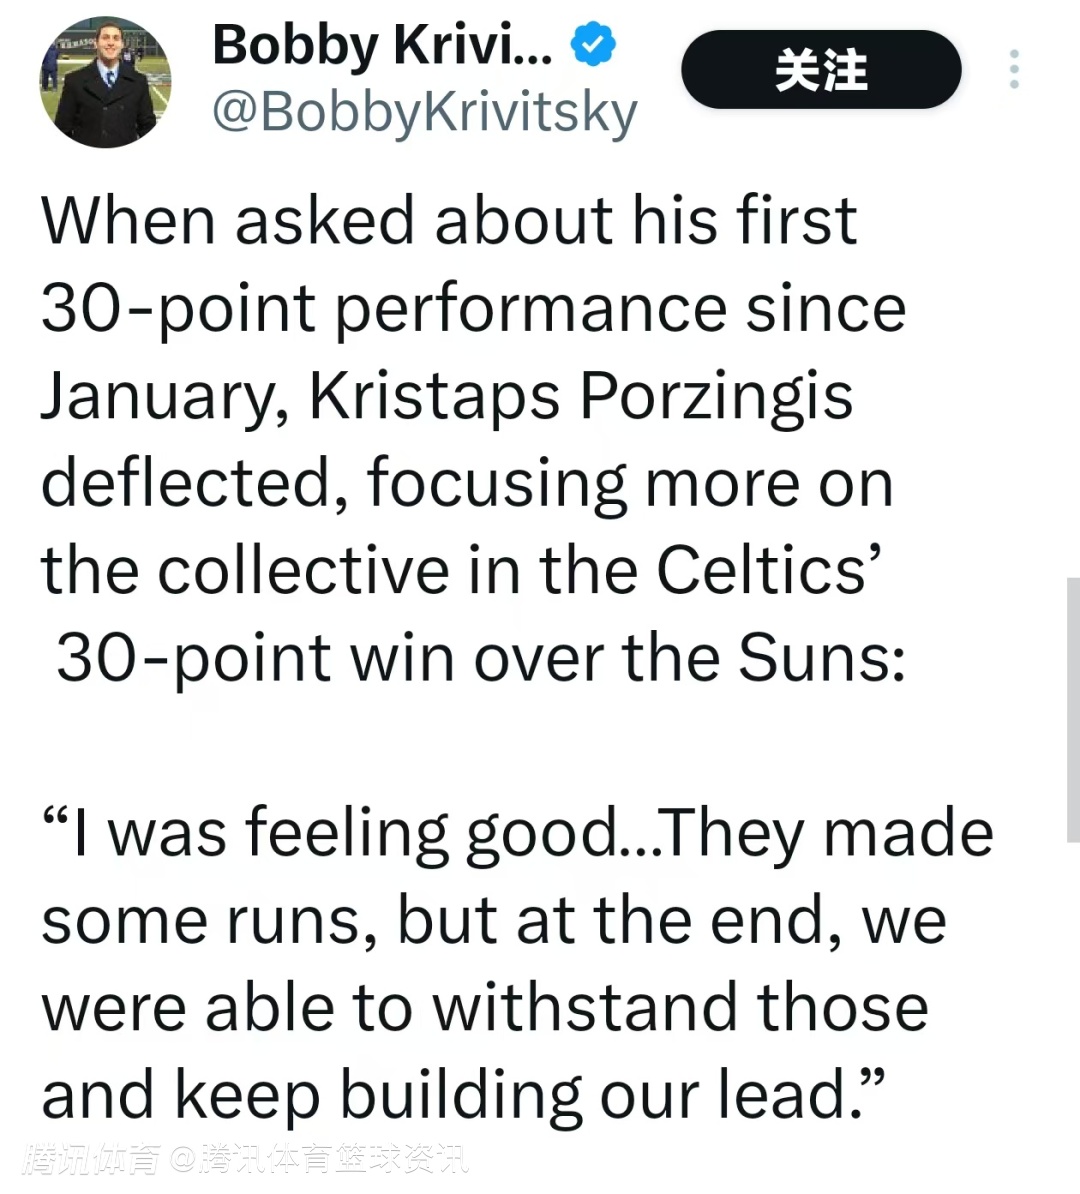Open Bobby Krivitsky's profile avatar photo
1080x1194 pixels.
point(106,84)
